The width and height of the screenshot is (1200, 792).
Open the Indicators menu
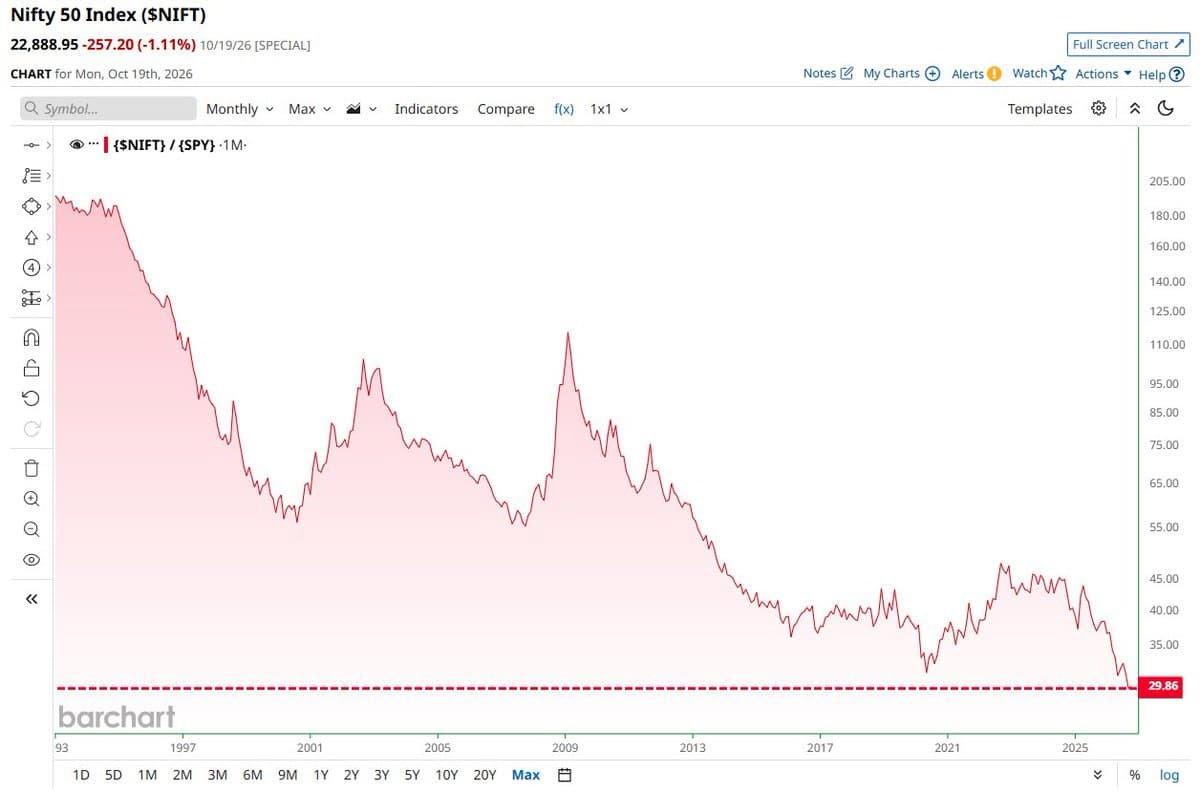426,109
